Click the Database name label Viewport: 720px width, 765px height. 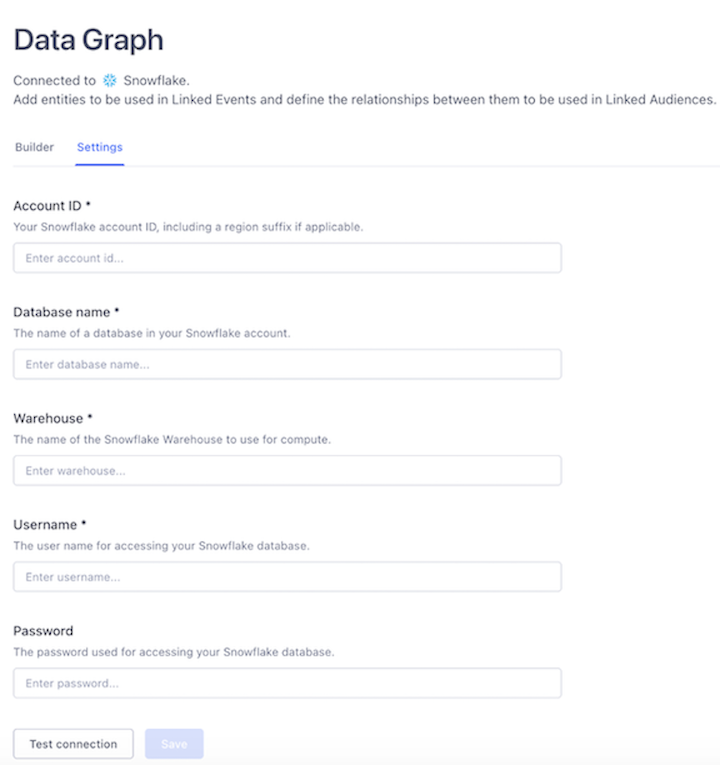[x=66, y=312]
